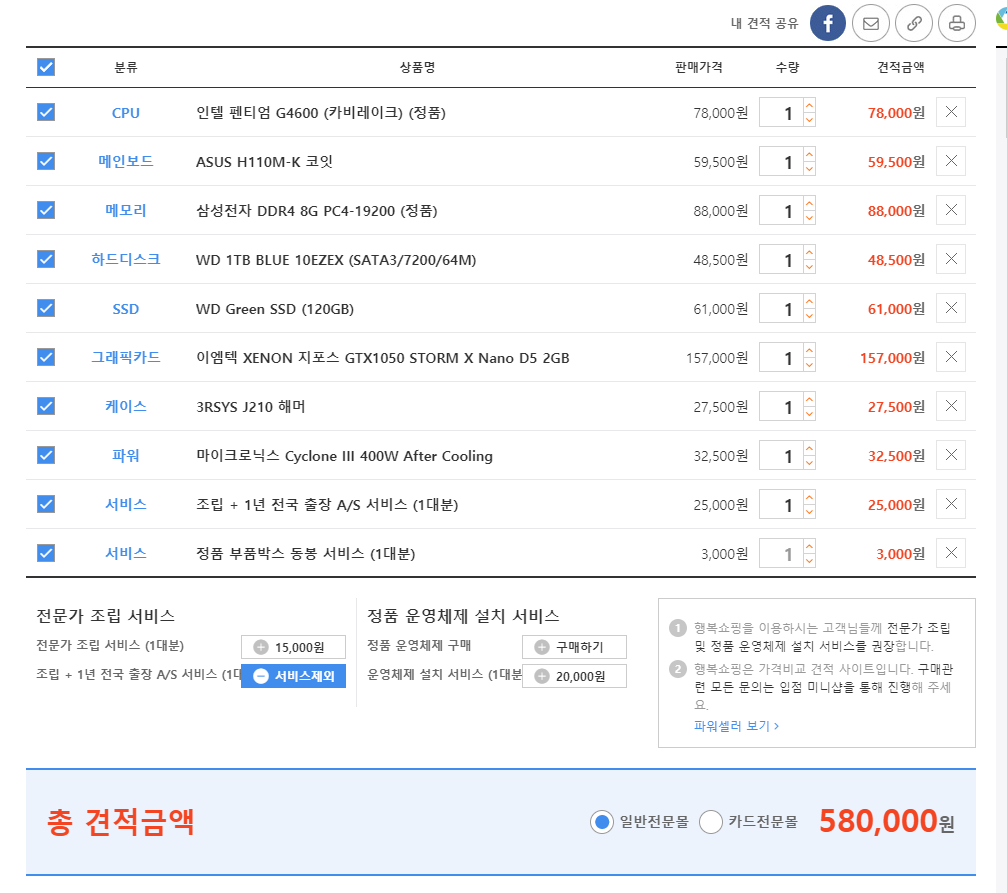Screen dimensions: 1007x893
Task: Remove the 그래픽카드 row with X
Action: [951, 357]
